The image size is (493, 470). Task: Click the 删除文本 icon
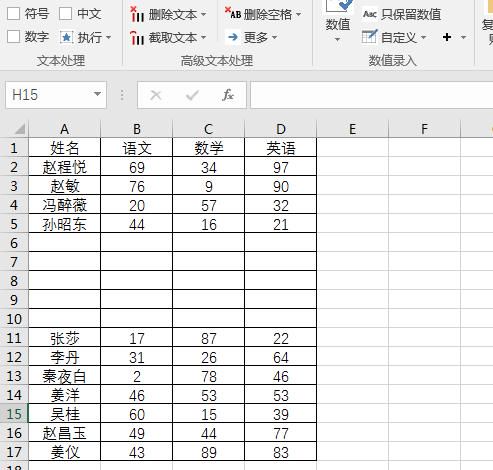pyautogui.click(x=137, y=14)
